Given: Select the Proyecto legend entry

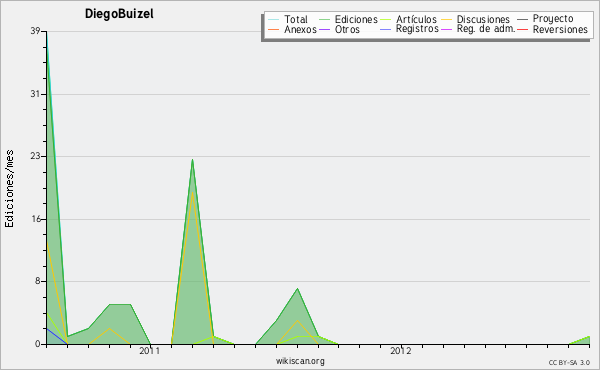Looking at the screenshot, I should pyautogui.click(x=545, y=18).
